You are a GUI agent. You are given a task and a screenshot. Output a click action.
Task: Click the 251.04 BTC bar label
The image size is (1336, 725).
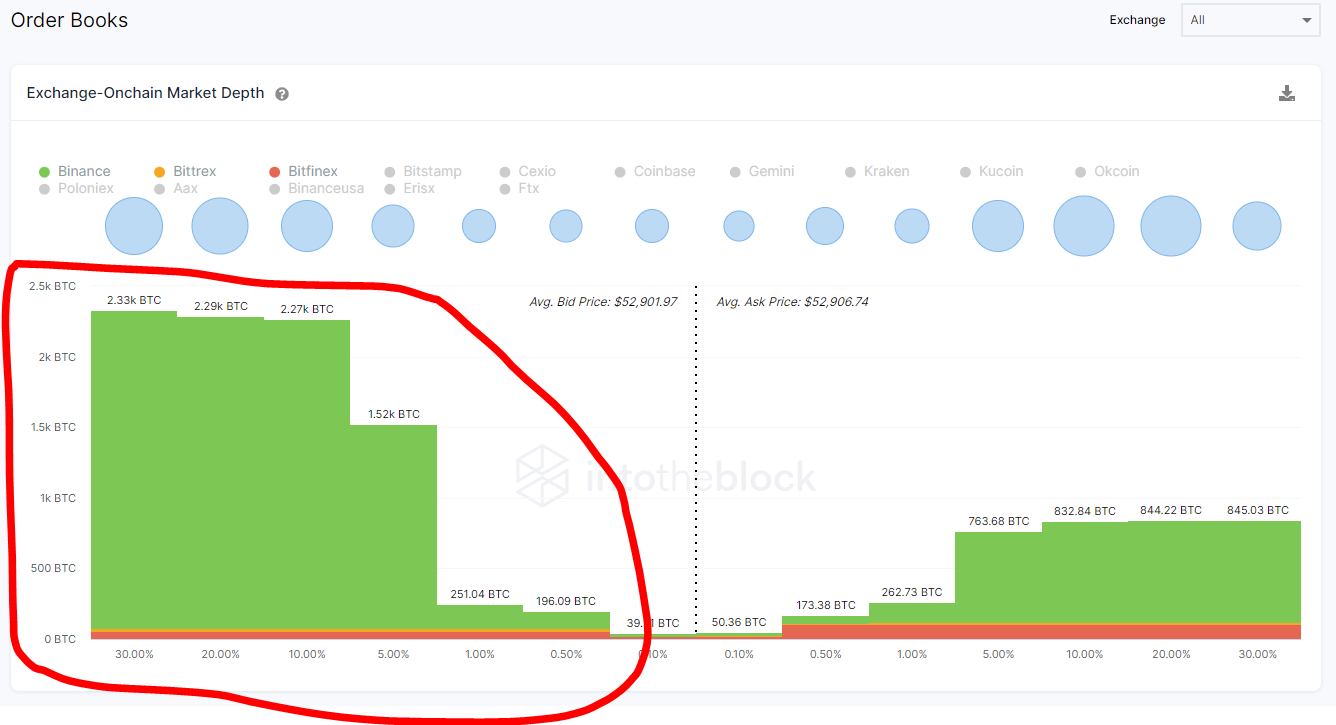[480, 594]
